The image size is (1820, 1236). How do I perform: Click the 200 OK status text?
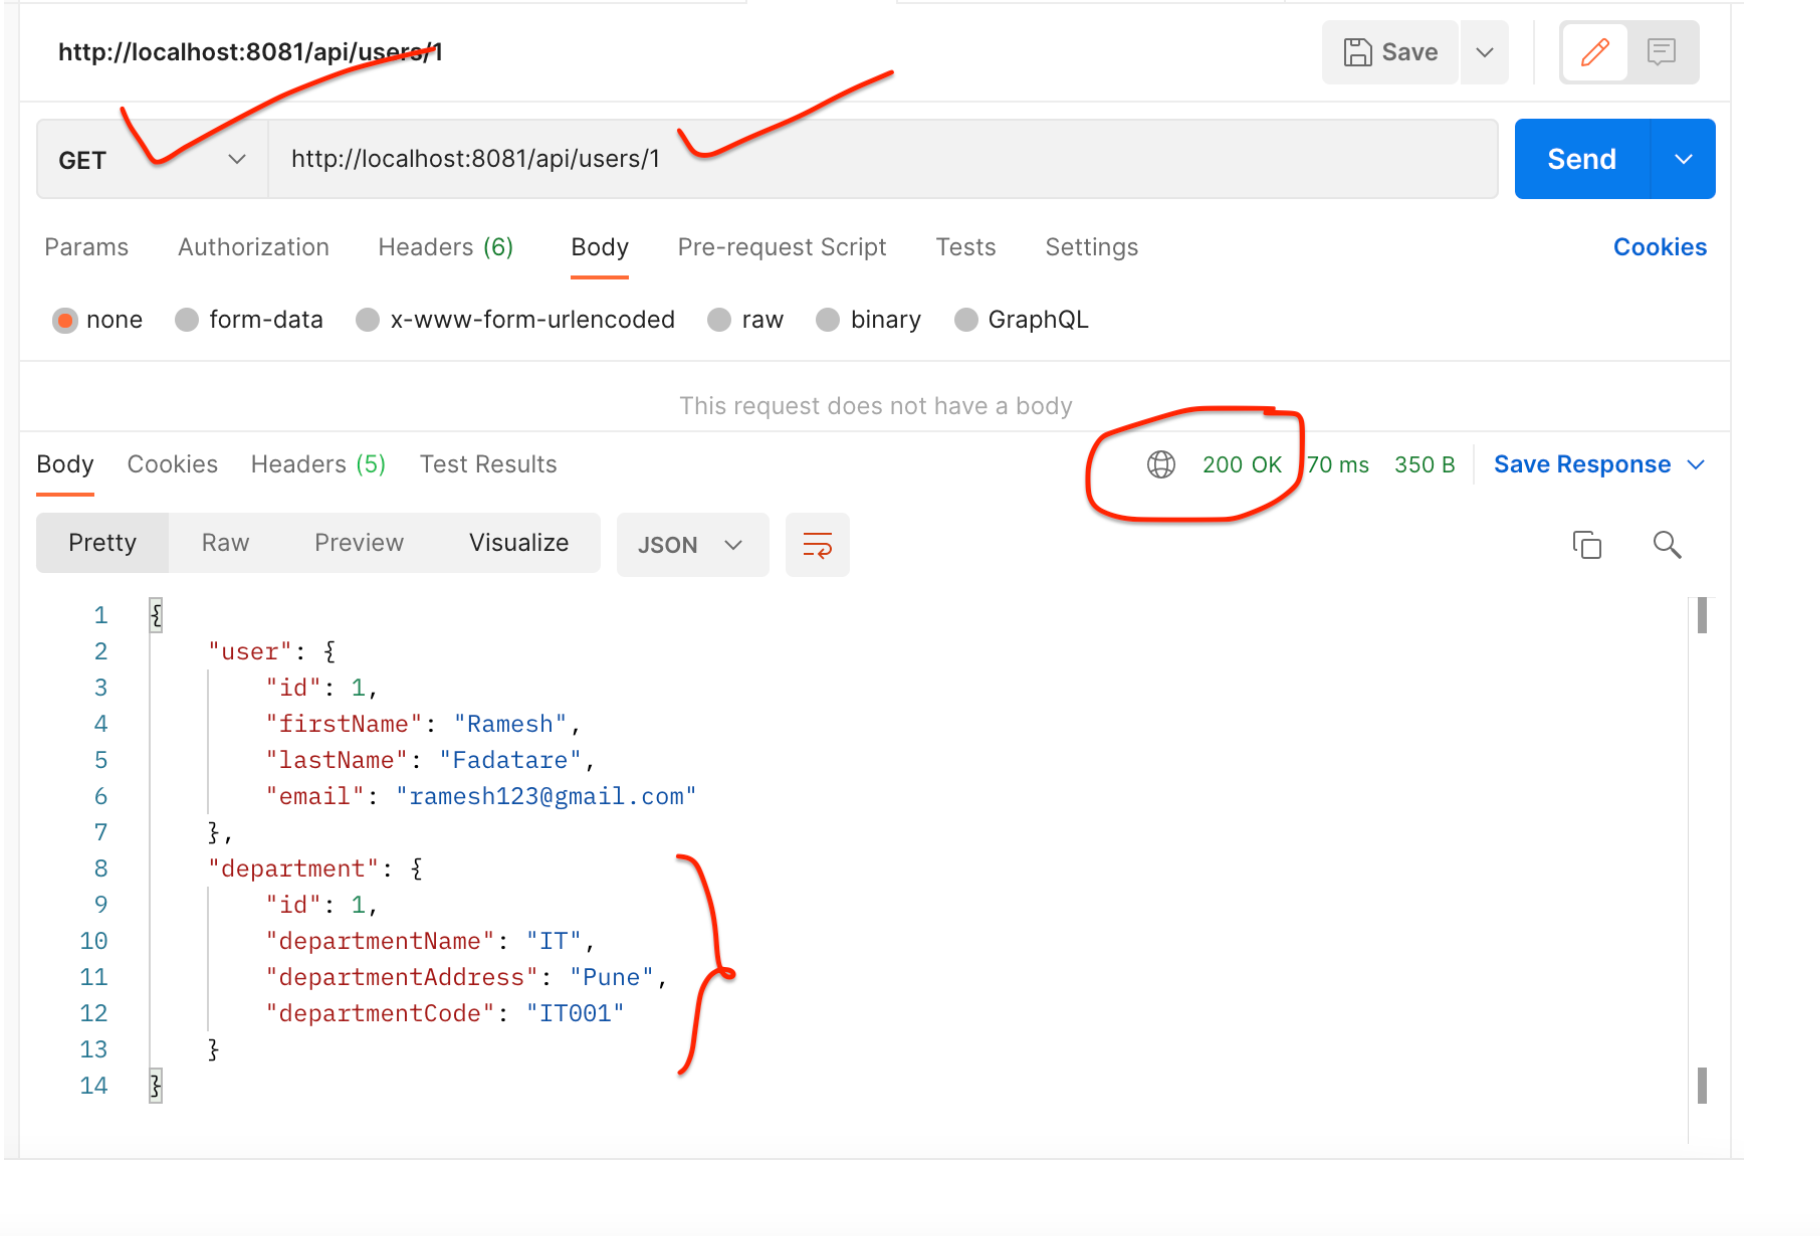coord(1241,465)
